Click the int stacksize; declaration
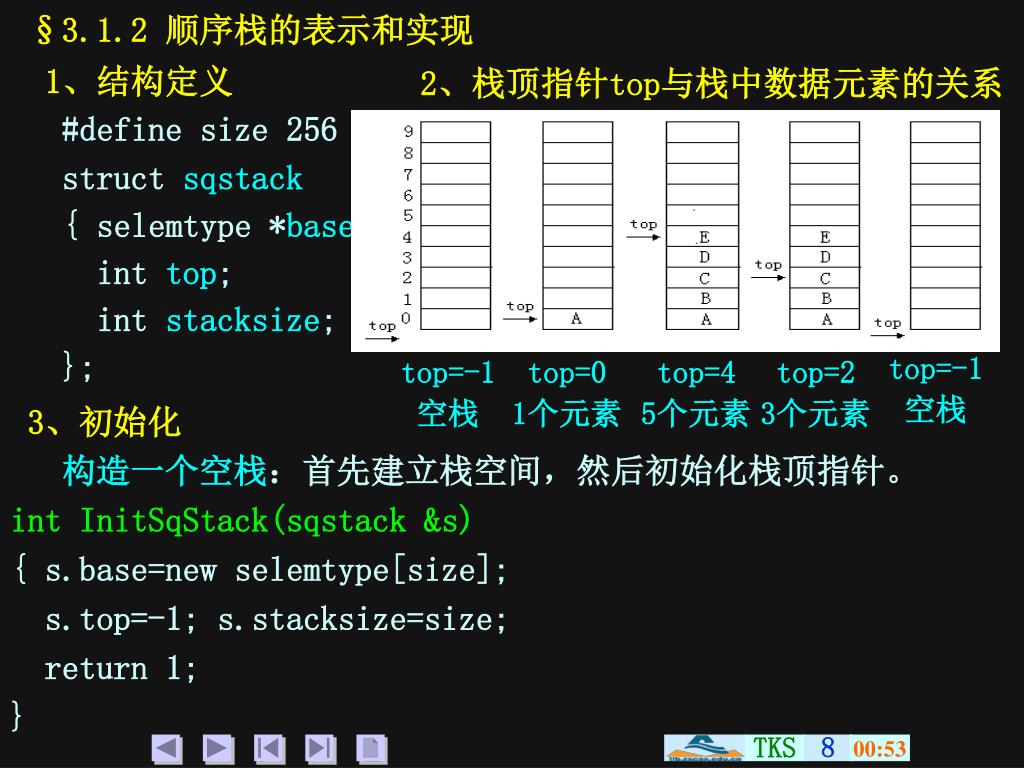Screen dimensions: 1024x768 pos(216,321)
